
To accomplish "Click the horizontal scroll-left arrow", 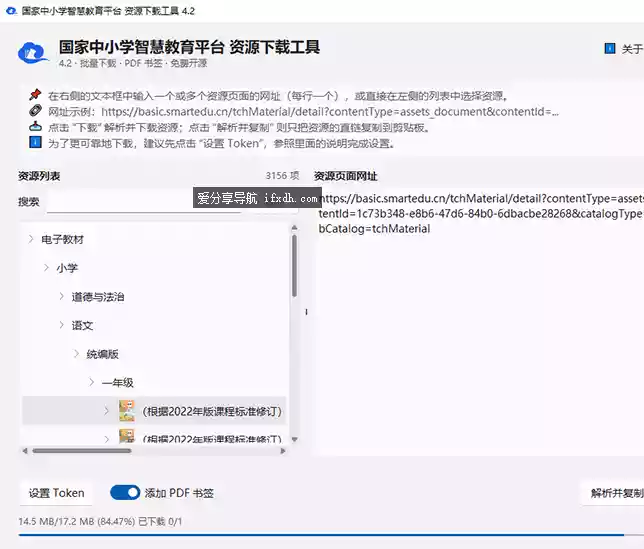I will [25, 451].
